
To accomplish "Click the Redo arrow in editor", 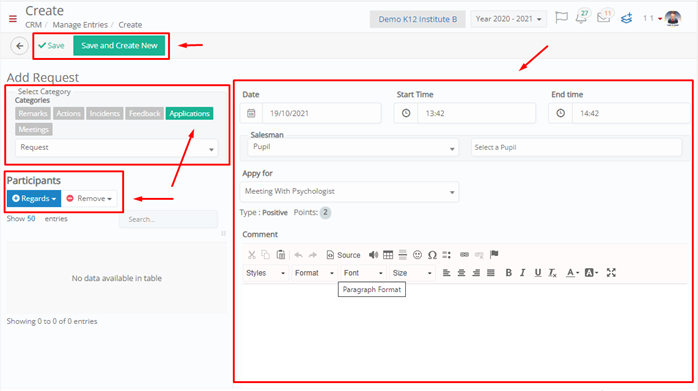I will pos(312,255).
